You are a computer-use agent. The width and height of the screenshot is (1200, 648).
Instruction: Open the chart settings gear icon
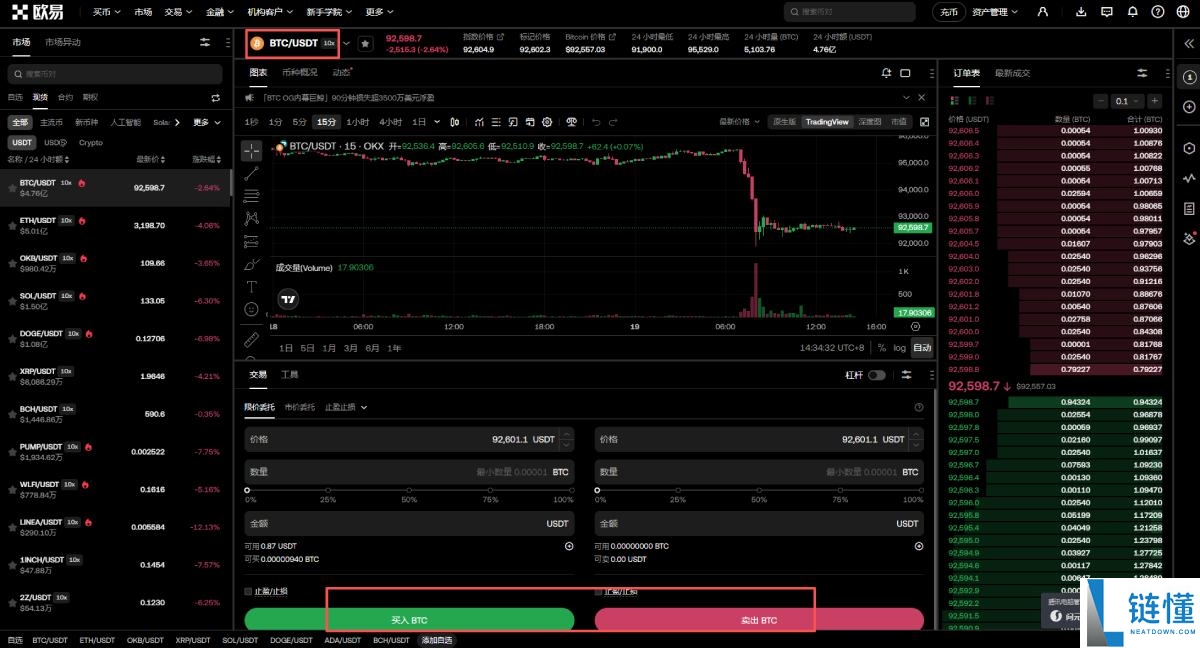point(547,122)
